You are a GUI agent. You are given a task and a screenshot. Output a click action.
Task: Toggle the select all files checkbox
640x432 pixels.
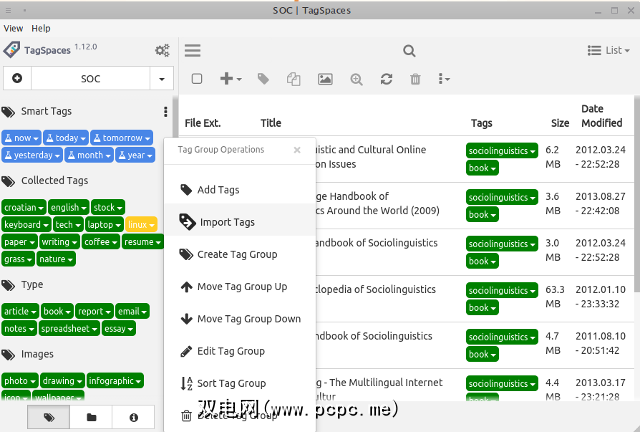(x=197, y=79)
